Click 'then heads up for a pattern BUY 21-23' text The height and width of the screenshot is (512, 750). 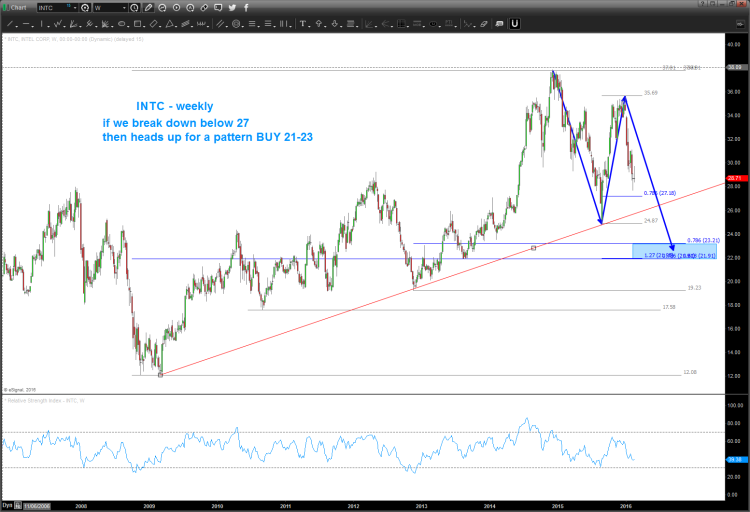(208, 137)
